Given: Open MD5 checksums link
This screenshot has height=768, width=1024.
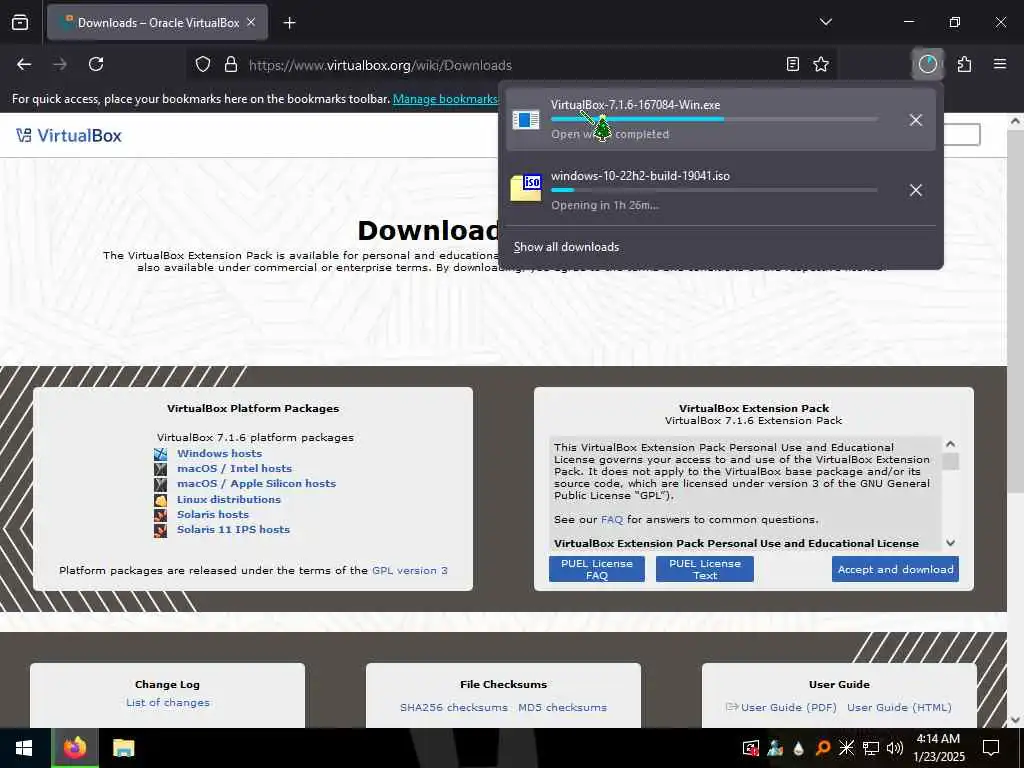Looking at the screenshot, I should point(562,707).
